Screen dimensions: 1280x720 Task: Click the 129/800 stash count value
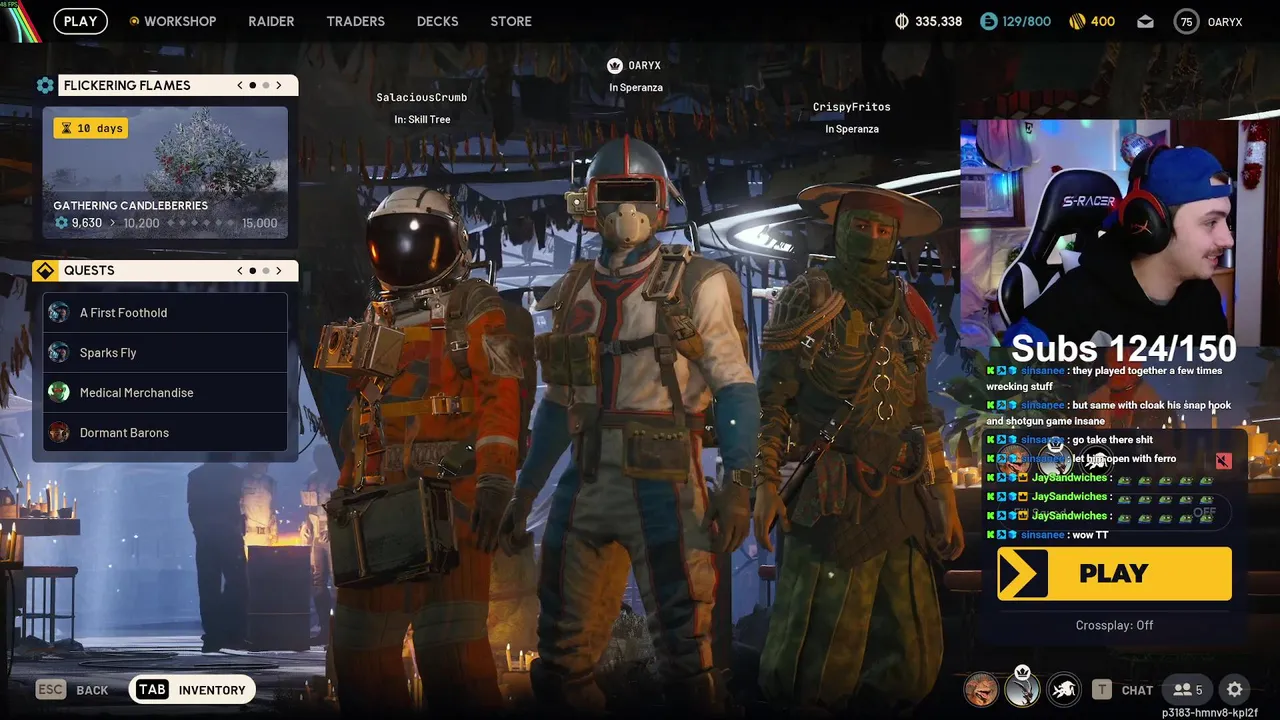click(1027, 21)
